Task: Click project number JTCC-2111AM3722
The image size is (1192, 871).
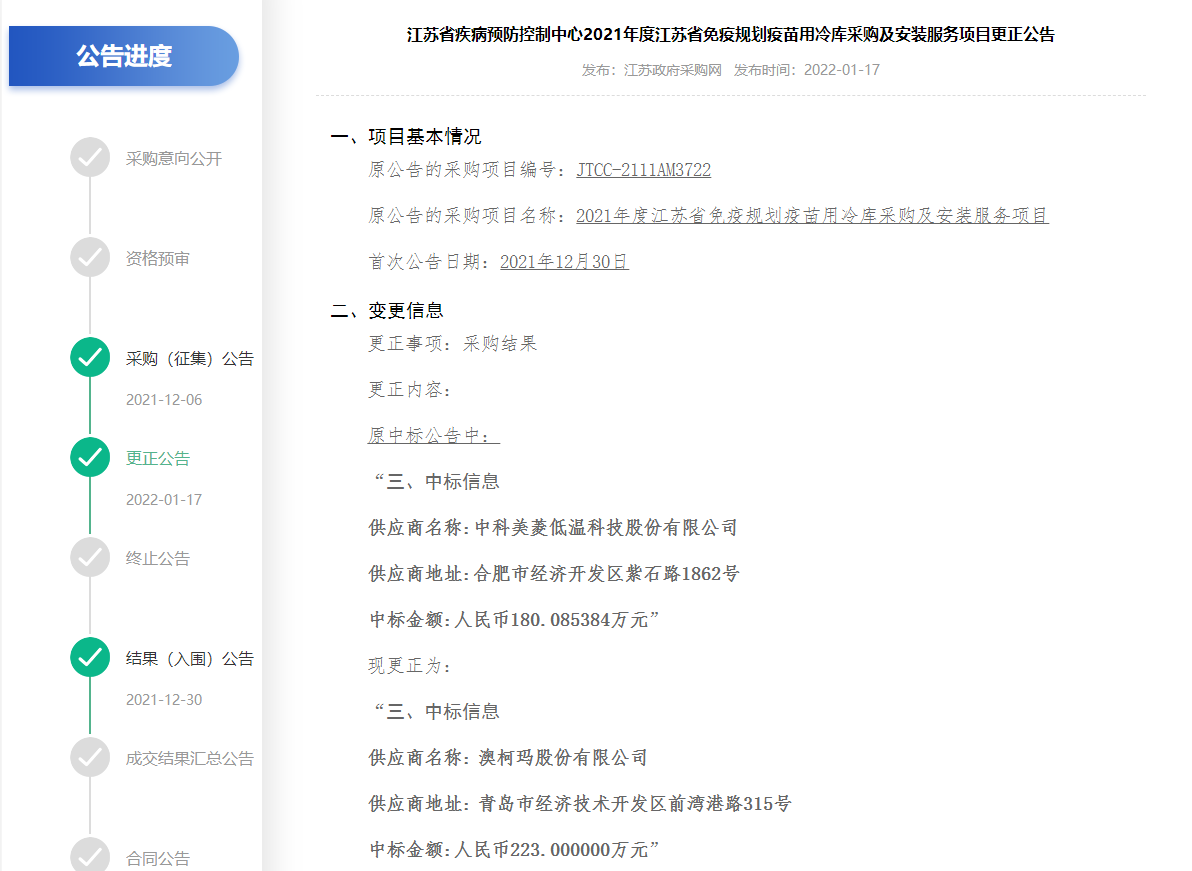Action: click(x=643, y=170)
